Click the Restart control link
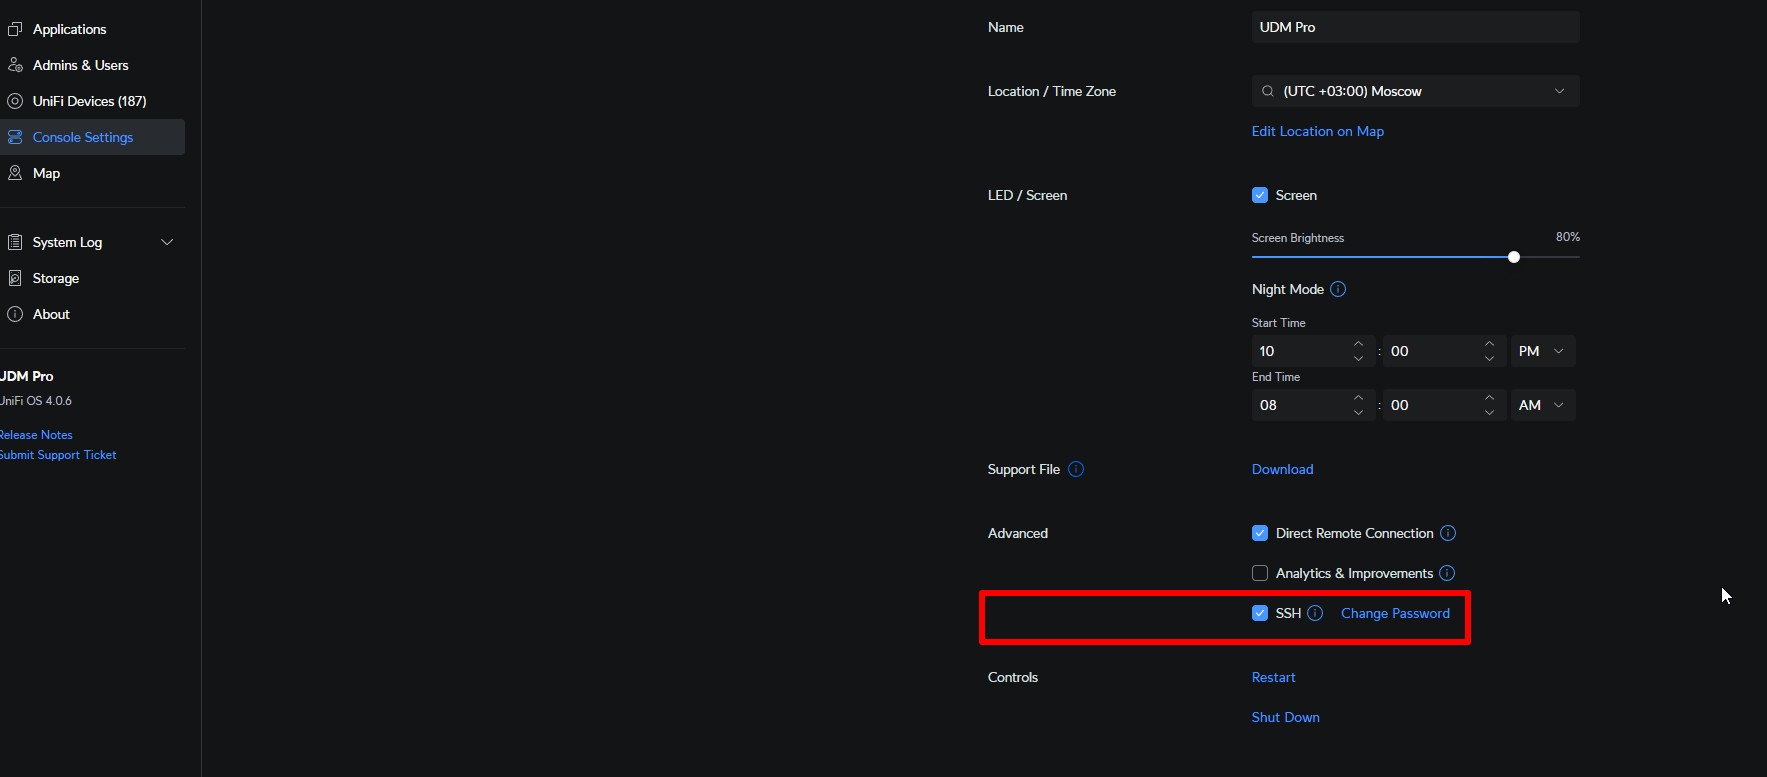This screenshot has height=777, width=1767. (x=1273, y=677)
